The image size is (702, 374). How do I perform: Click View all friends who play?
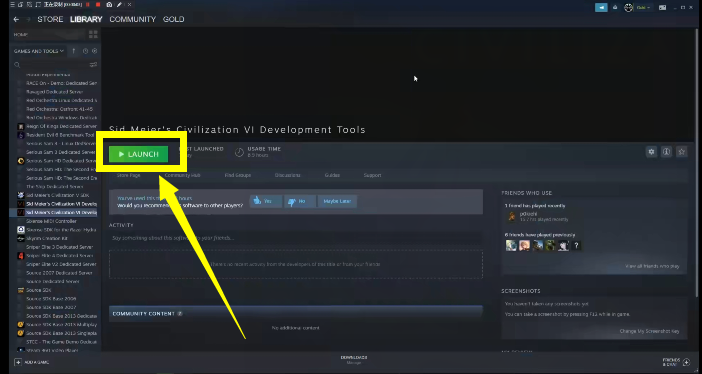[x=652, y=266]
